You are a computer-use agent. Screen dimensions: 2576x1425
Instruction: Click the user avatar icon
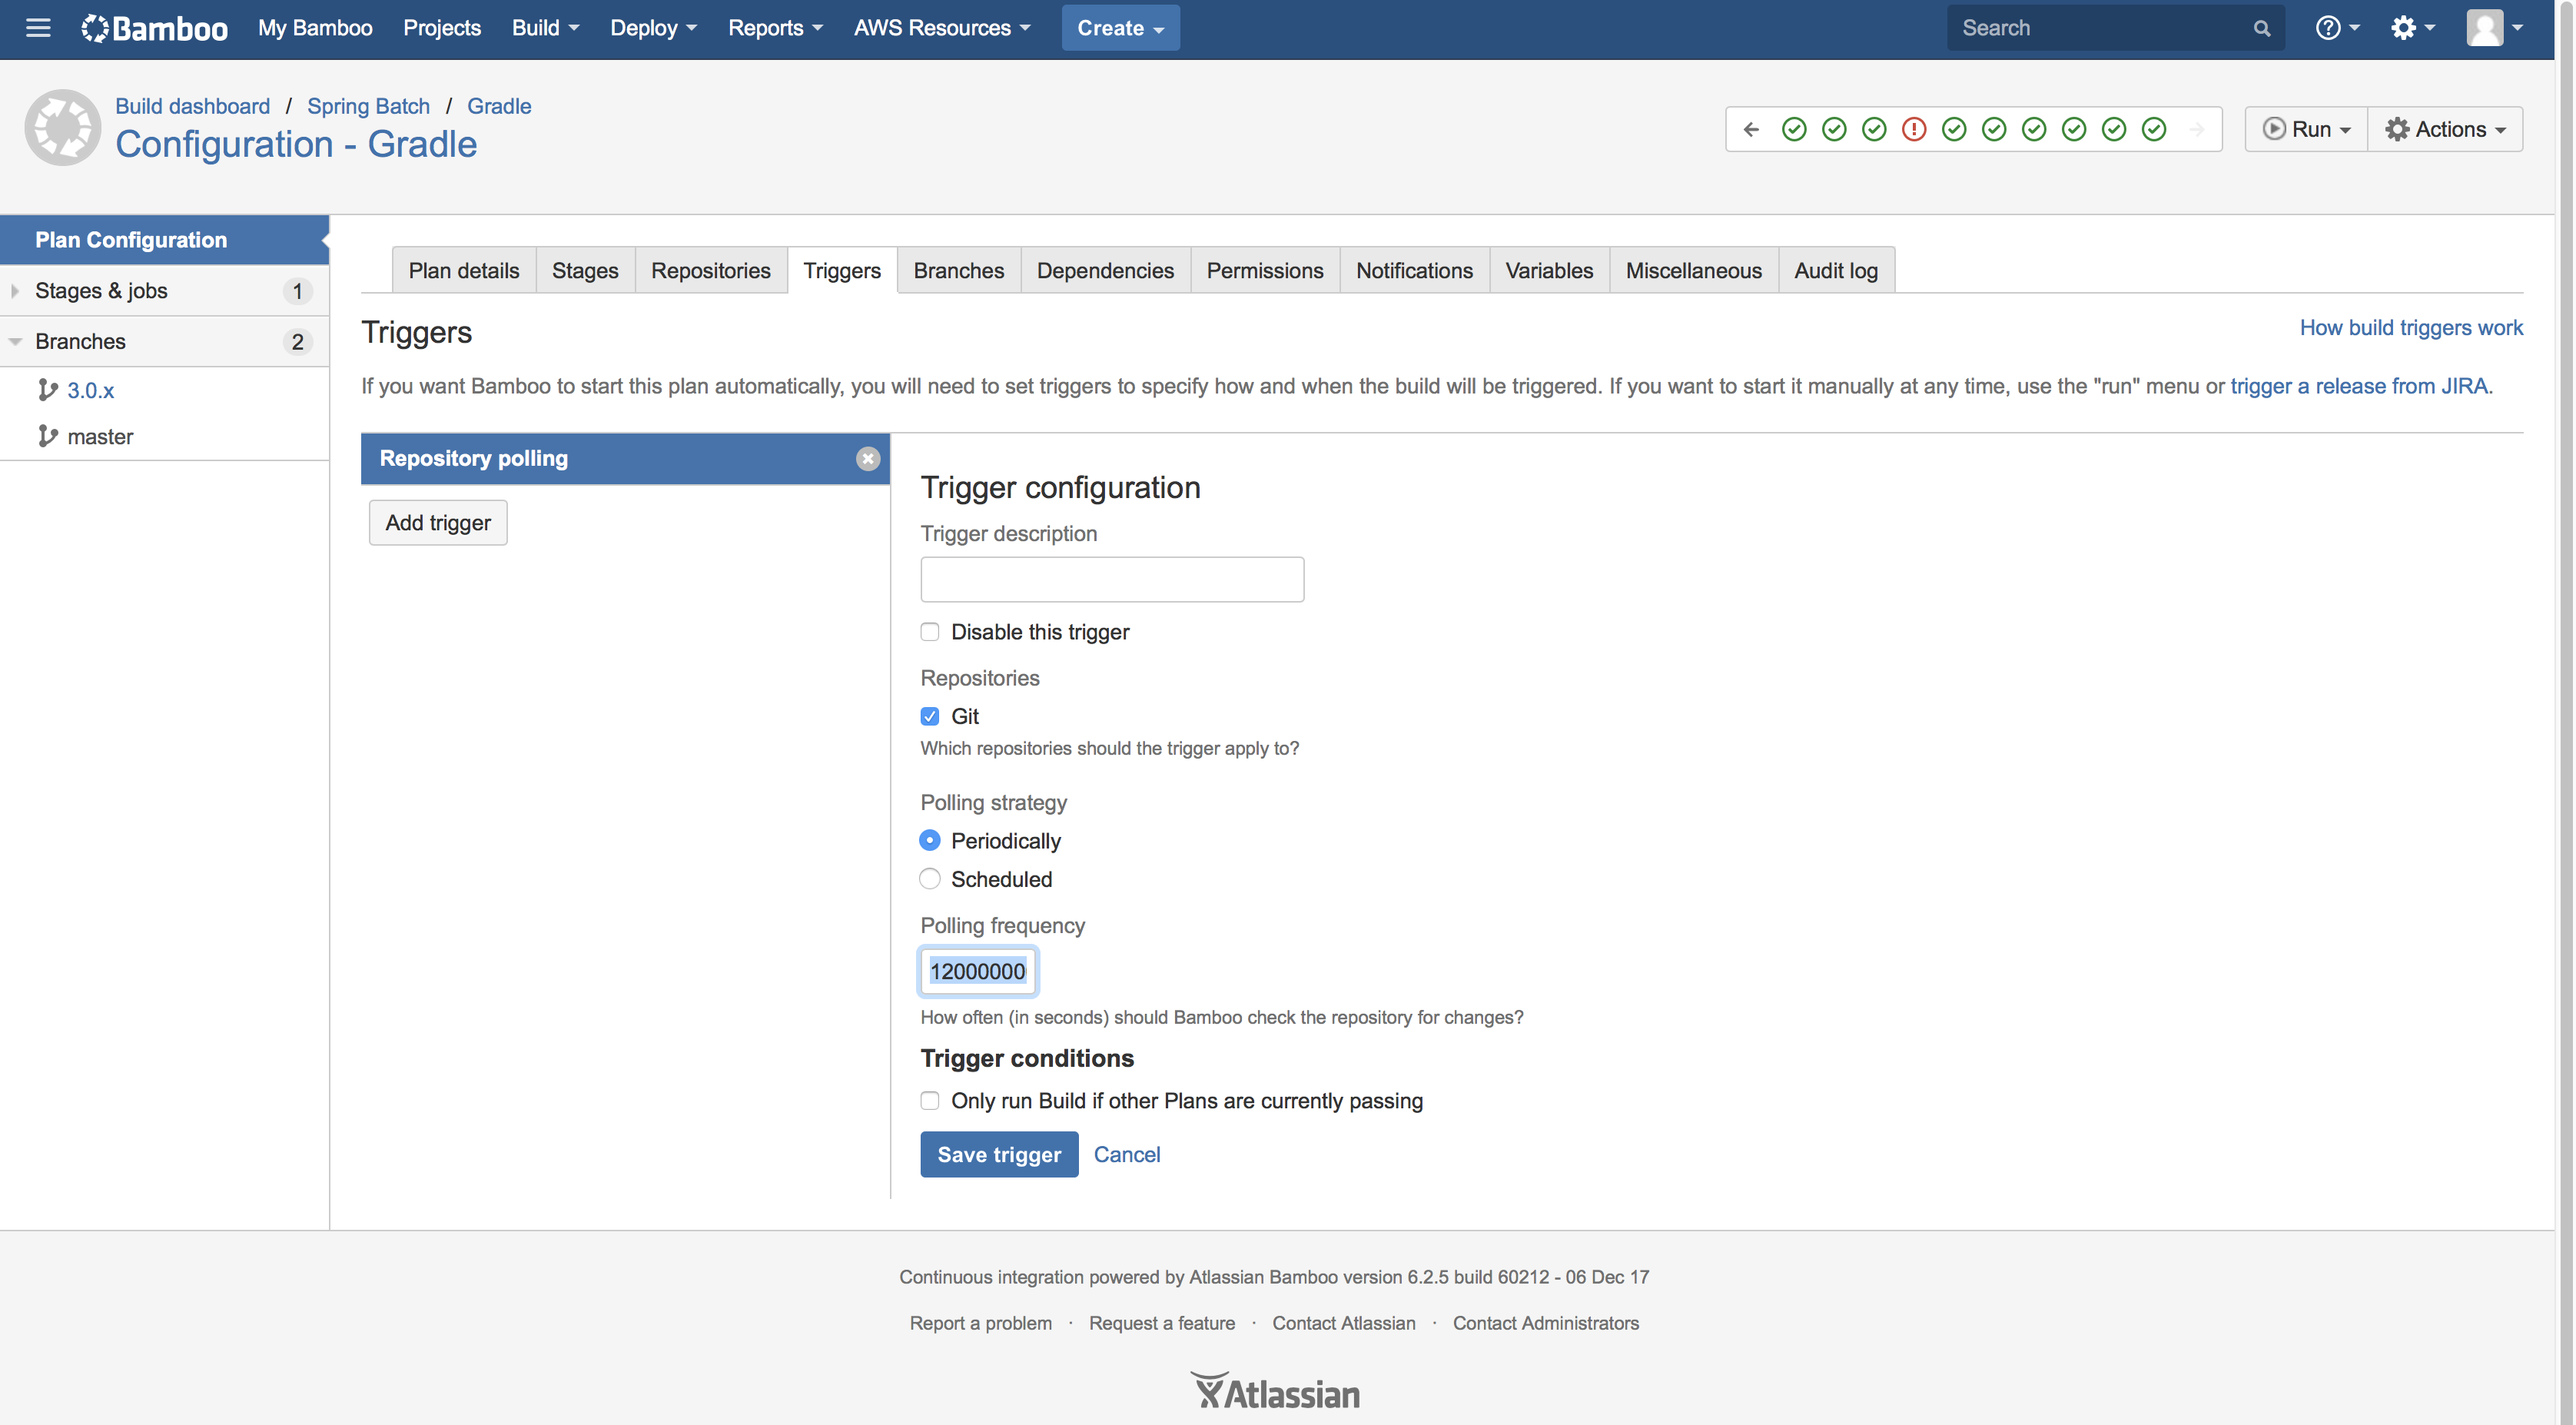tap(2485, 28)
